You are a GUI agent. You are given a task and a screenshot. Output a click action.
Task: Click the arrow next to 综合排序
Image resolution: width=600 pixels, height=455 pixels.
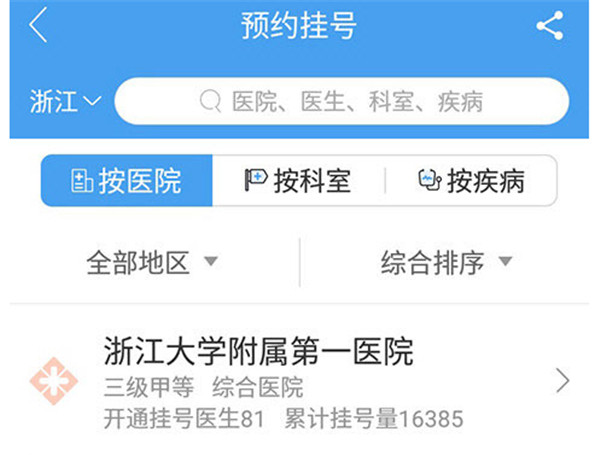tap(505, 261)
